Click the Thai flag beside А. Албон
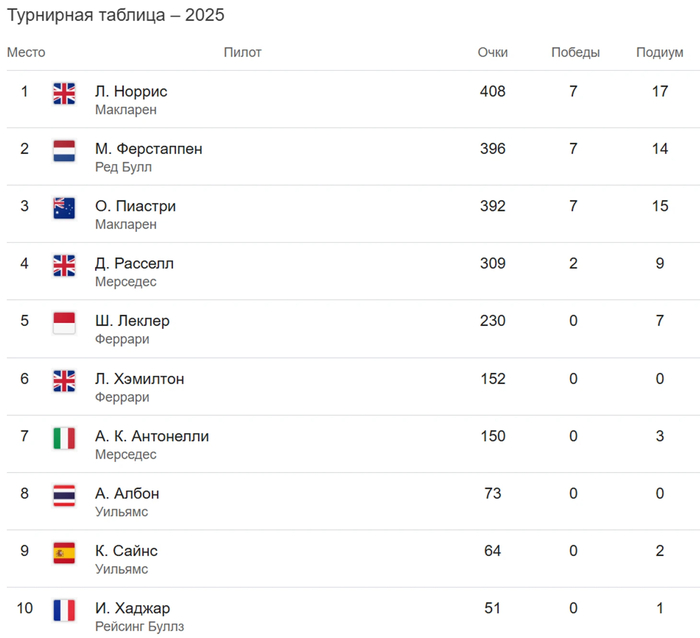The width and height of the screenshot is (700, 638). tap(64, 495)
